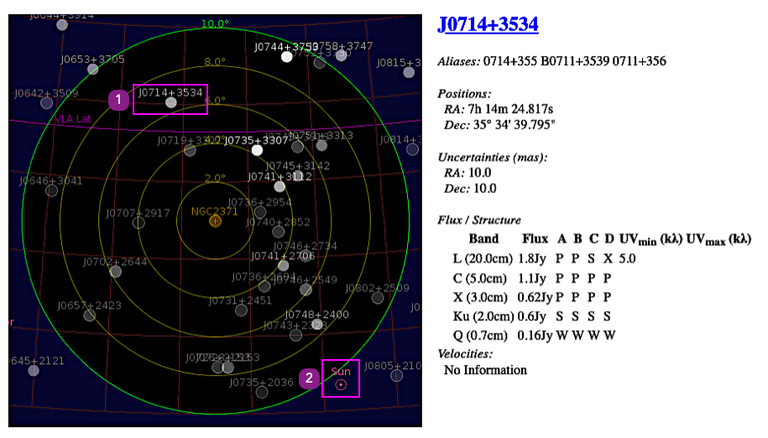
Task: Pick the bright J0744+3753 source dot
Action: (x=287, y=56)
